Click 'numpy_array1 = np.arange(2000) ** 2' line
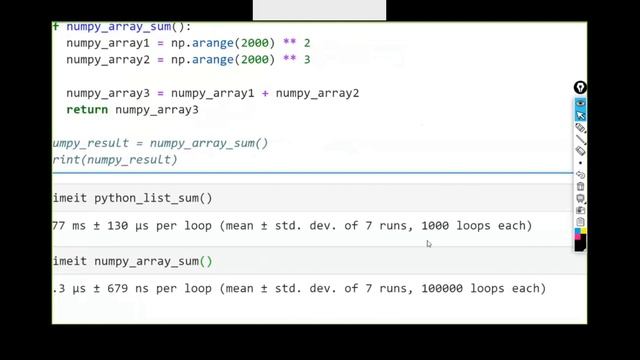This screenshot has height=360, width=640. click(x=188, y=43)
